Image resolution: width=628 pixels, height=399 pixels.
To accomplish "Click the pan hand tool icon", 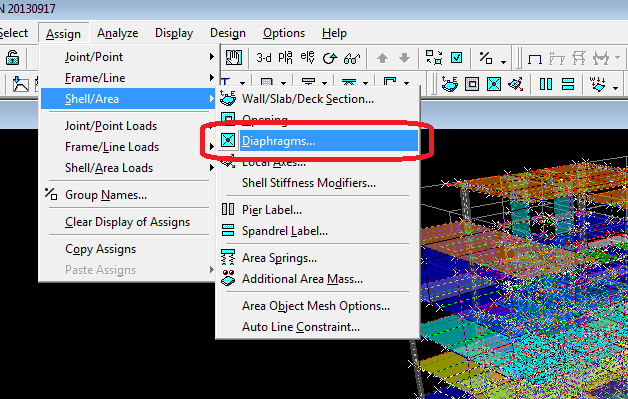I will point(233,58).
